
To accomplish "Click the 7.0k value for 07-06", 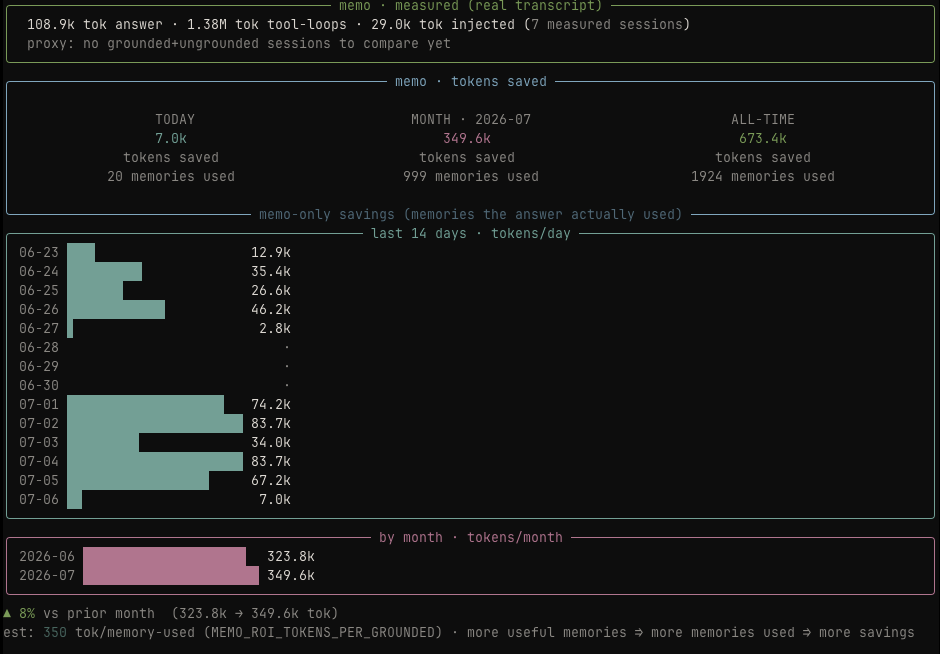I will click(275, 499).
